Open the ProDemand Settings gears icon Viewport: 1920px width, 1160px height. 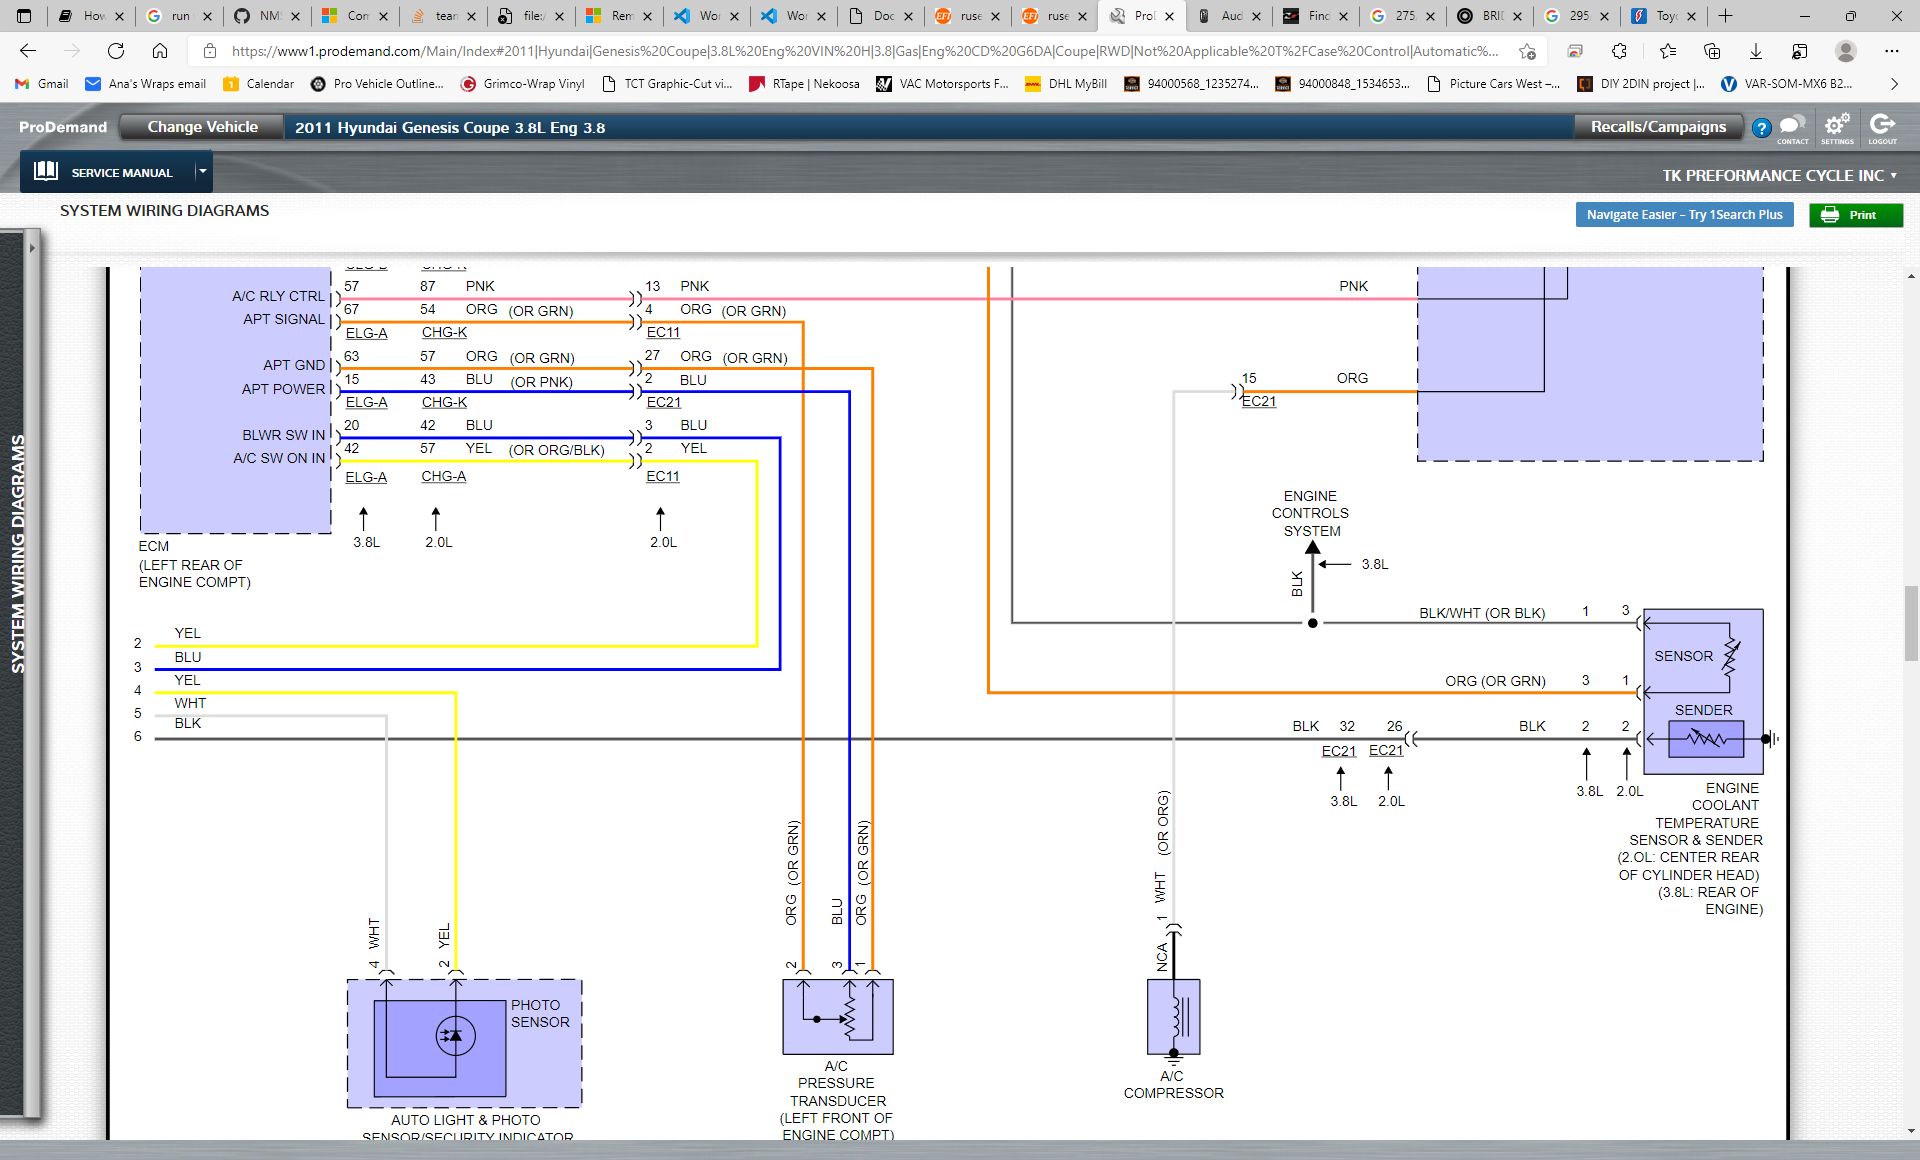click(x=1837, y=128)
